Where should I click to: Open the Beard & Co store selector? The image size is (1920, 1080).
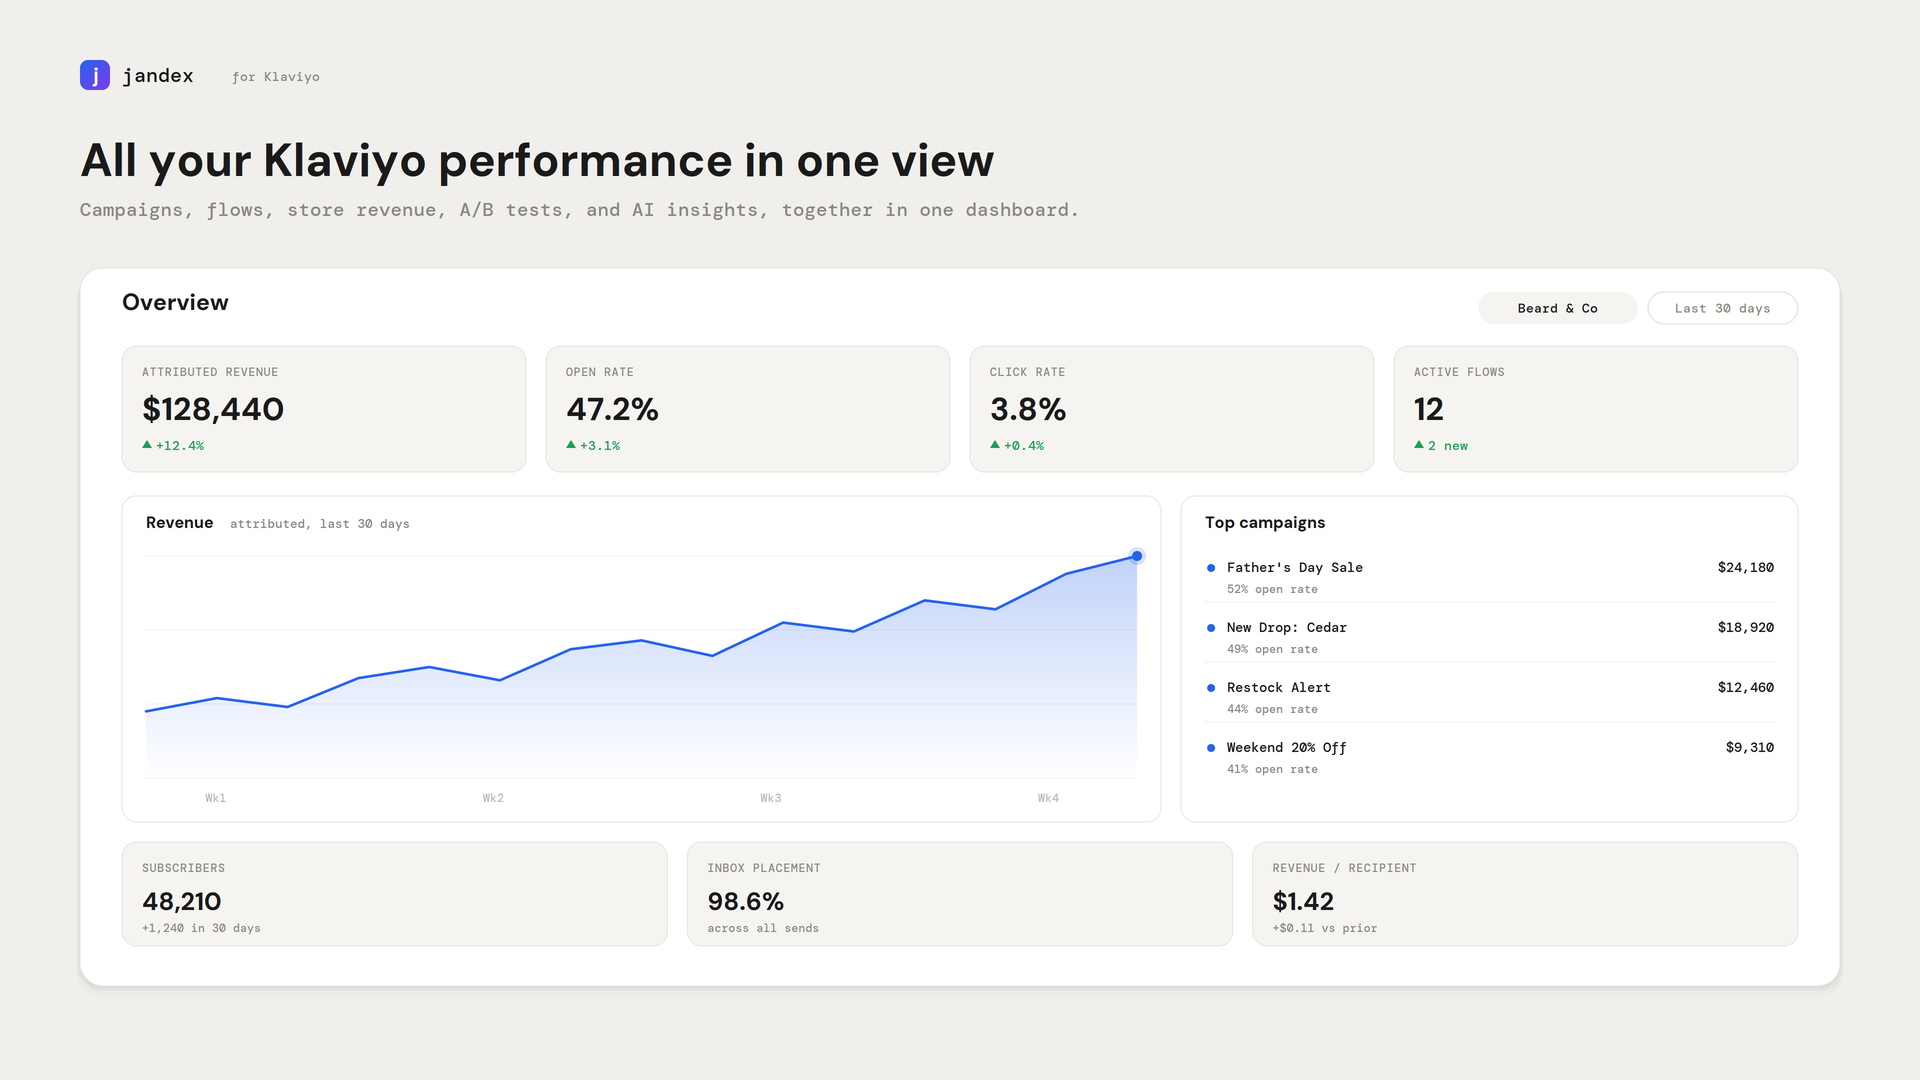pyautogui.click(x=1557, y=308)
